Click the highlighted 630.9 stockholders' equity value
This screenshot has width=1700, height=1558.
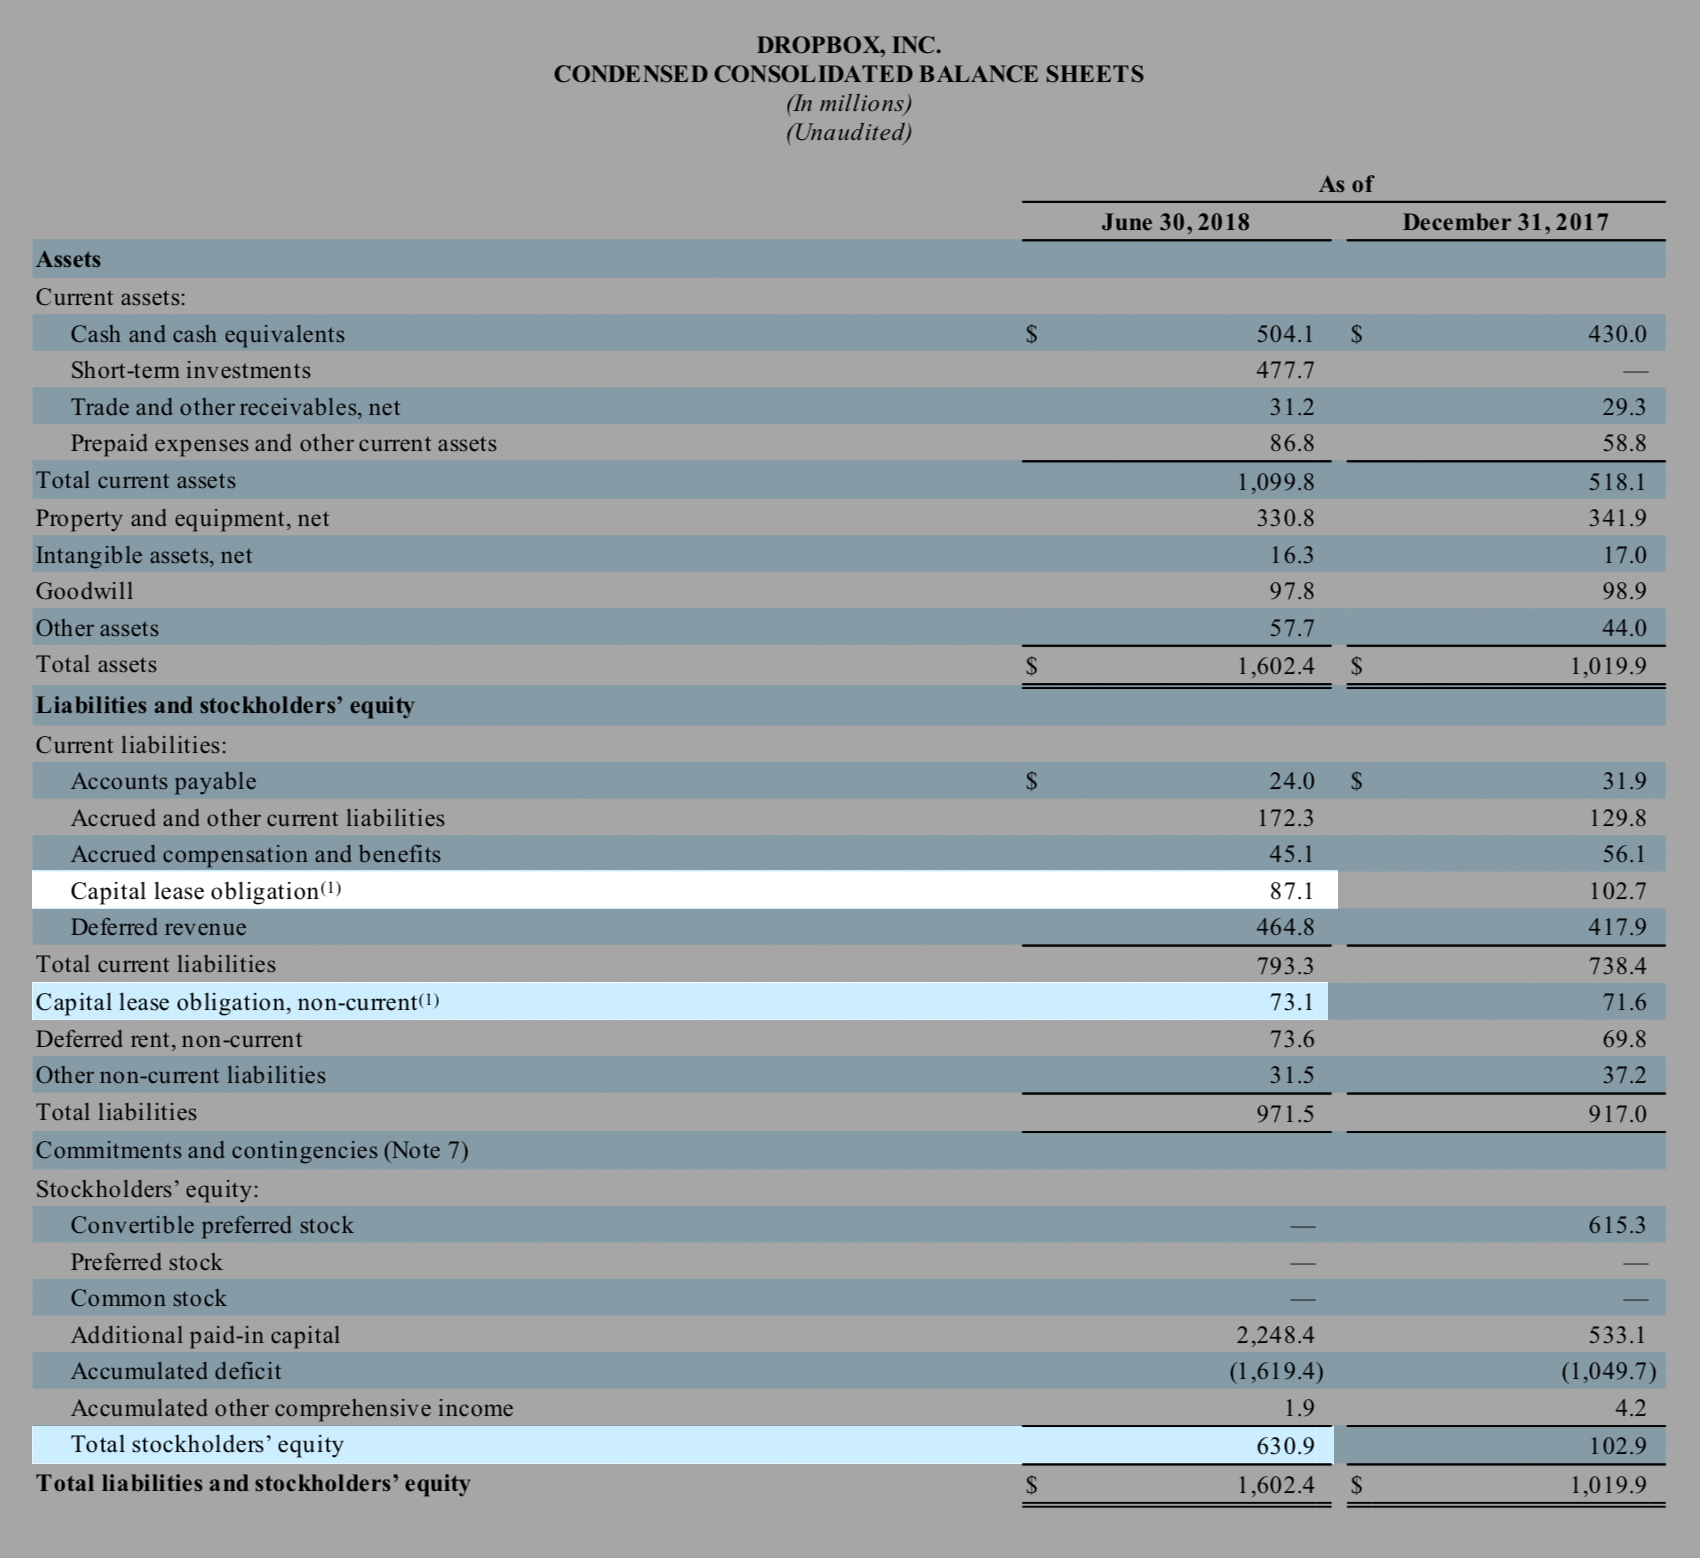coord(1285,1446)
